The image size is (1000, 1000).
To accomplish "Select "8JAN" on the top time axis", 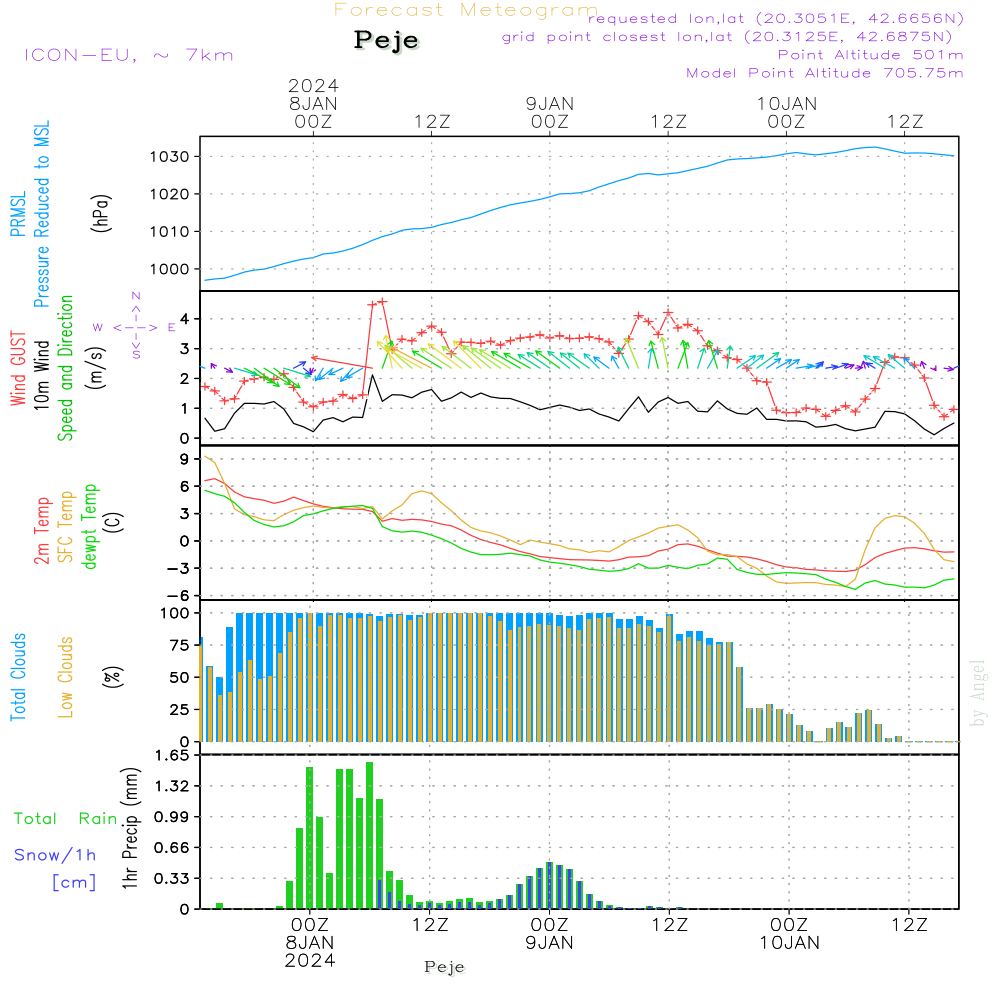I will click(313, 103).
